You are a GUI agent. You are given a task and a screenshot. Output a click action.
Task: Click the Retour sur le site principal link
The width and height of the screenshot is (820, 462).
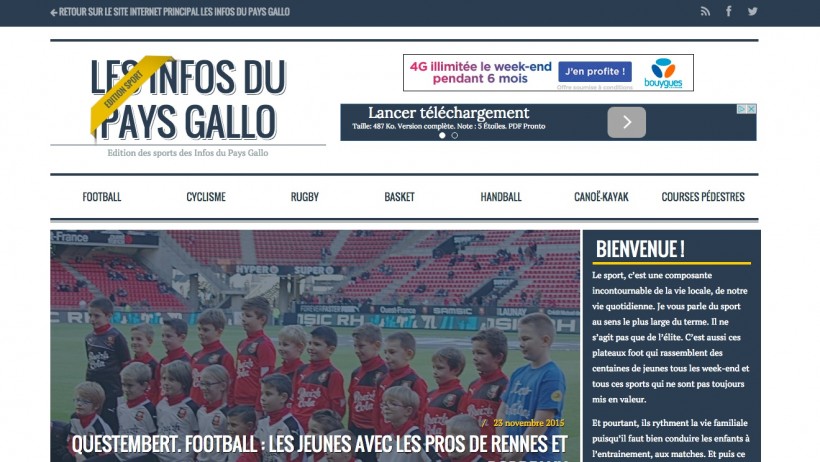coord(174,12)
